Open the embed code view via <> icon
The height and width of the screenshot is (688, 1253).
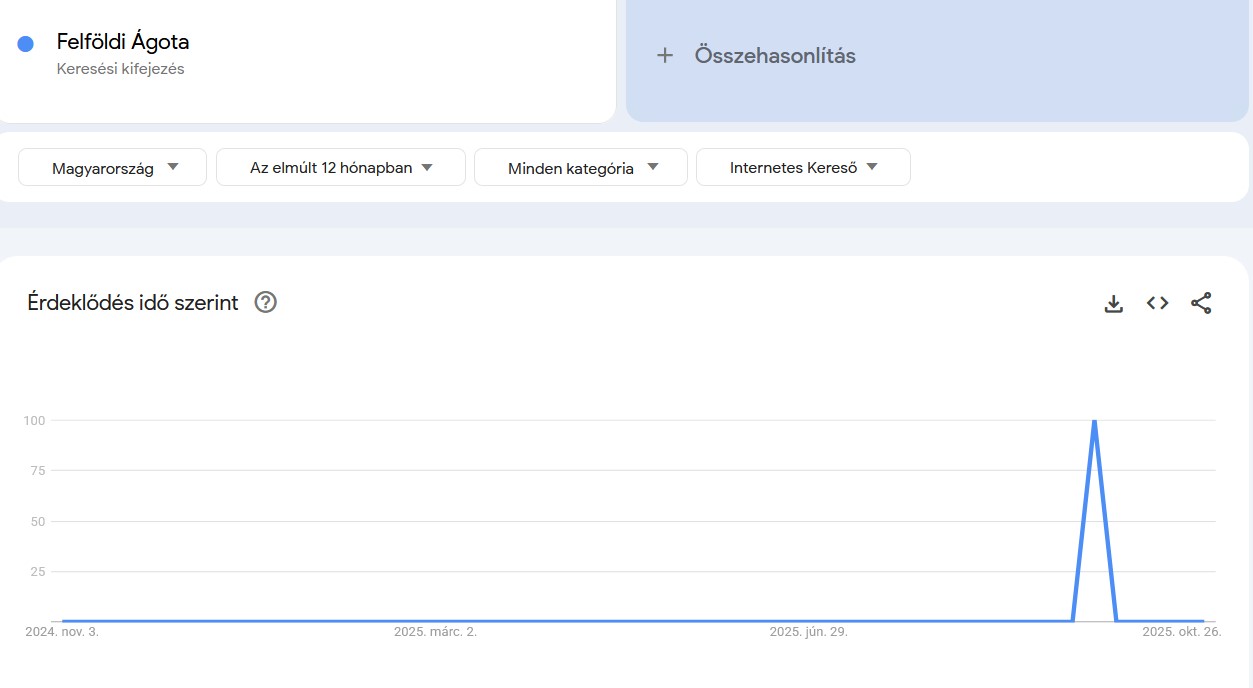coord(1157,303)
